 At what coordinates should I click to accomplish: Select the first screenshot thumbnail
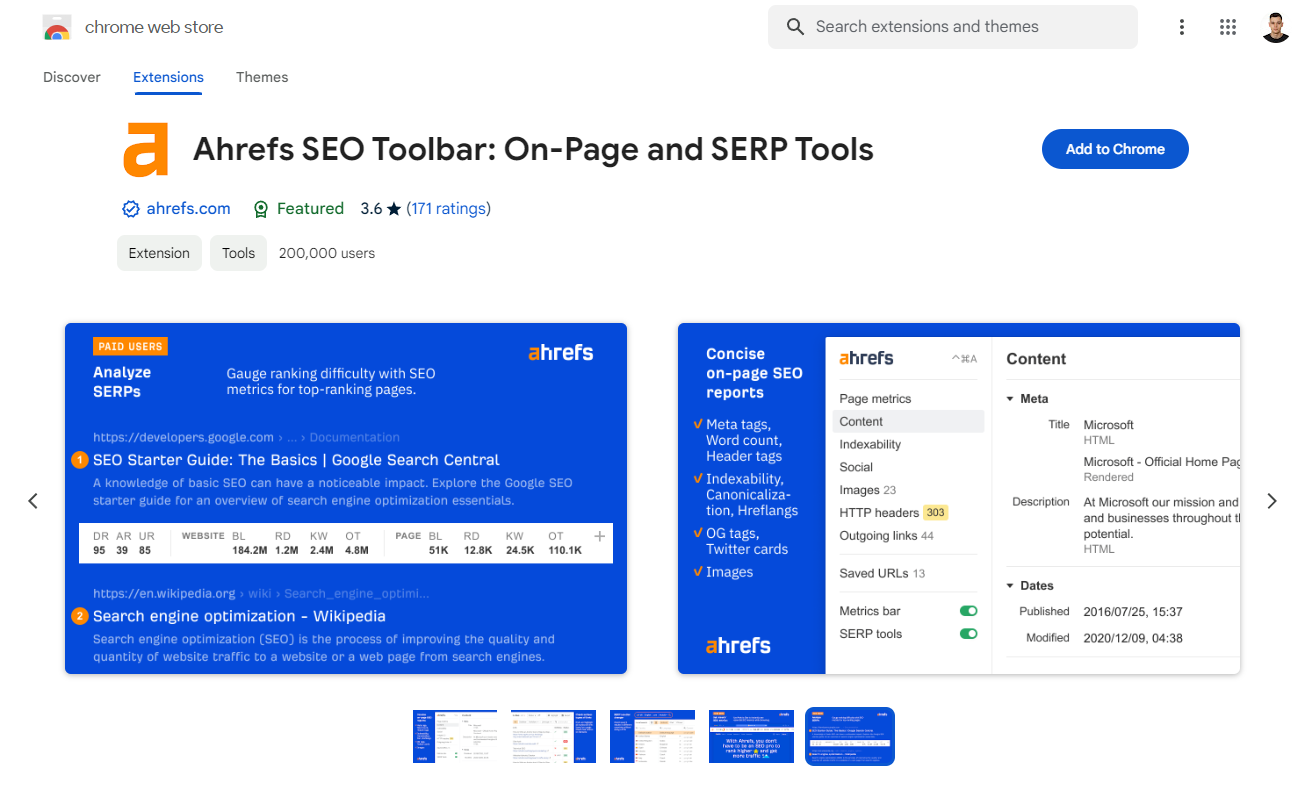coord(455,737)
